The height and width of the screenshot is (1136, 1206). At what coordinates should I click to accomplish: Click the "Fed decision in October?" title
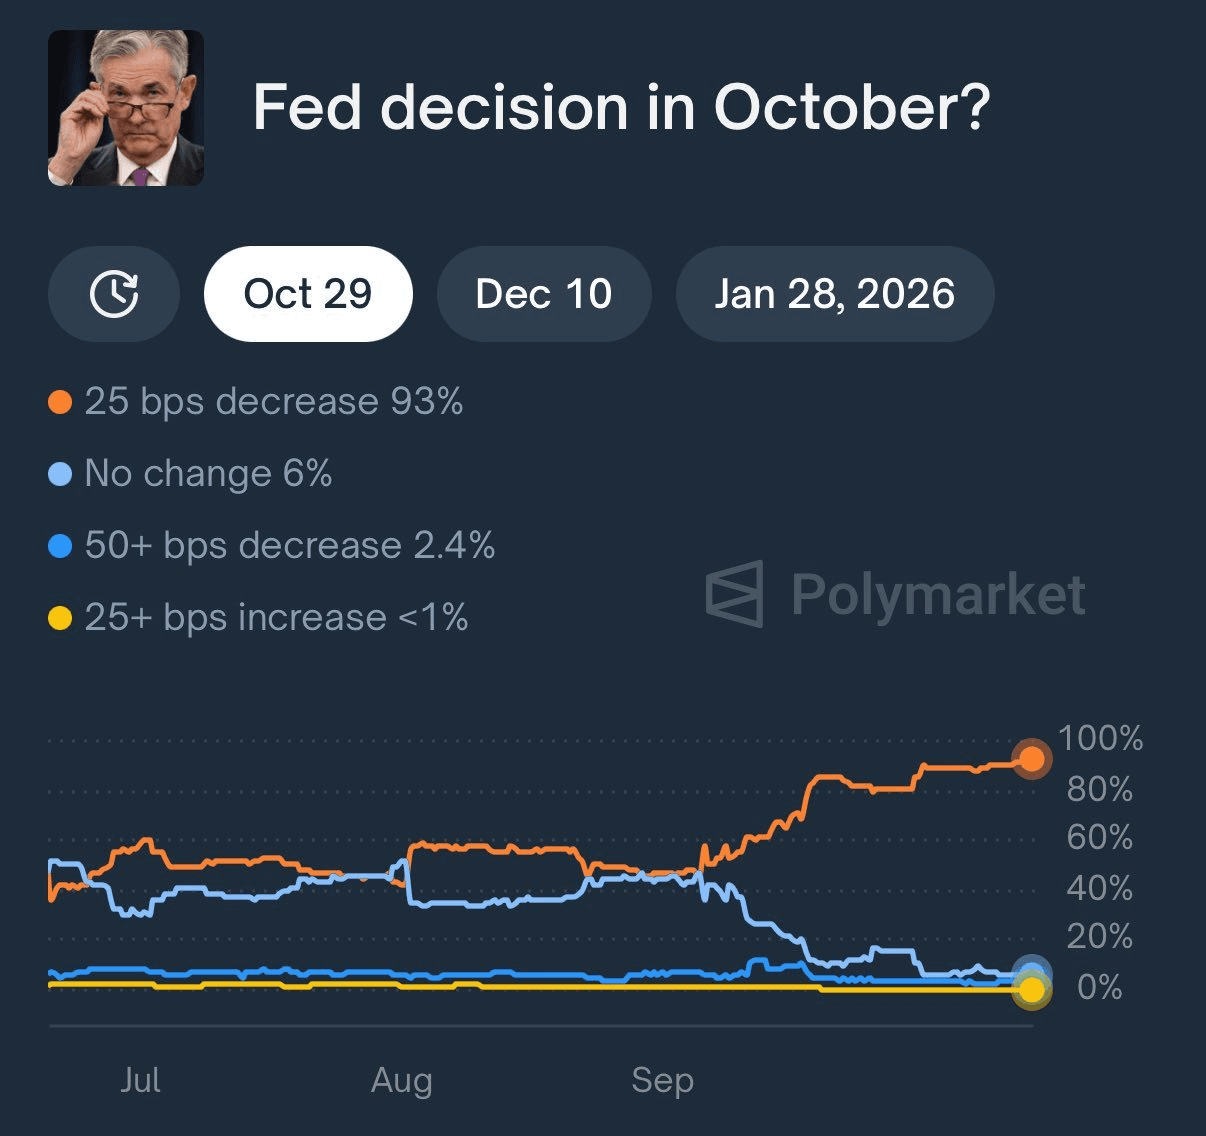(x=621, y=107)
